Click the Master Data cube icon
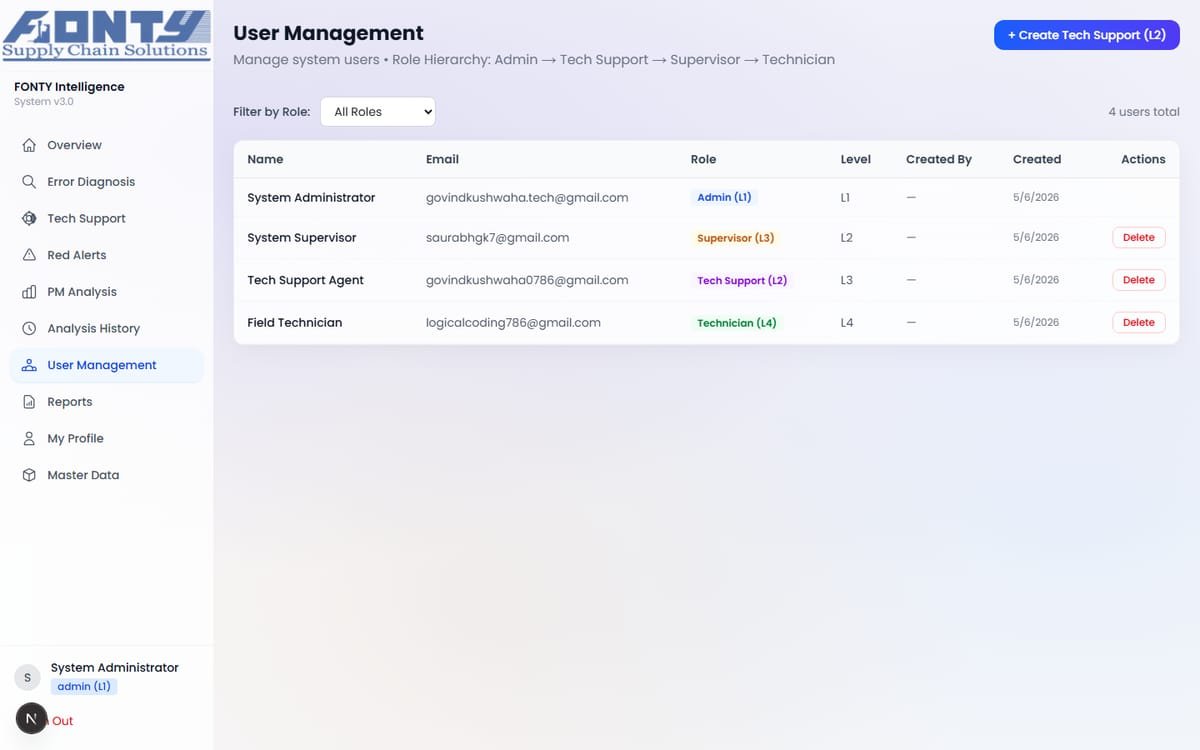 29,475
